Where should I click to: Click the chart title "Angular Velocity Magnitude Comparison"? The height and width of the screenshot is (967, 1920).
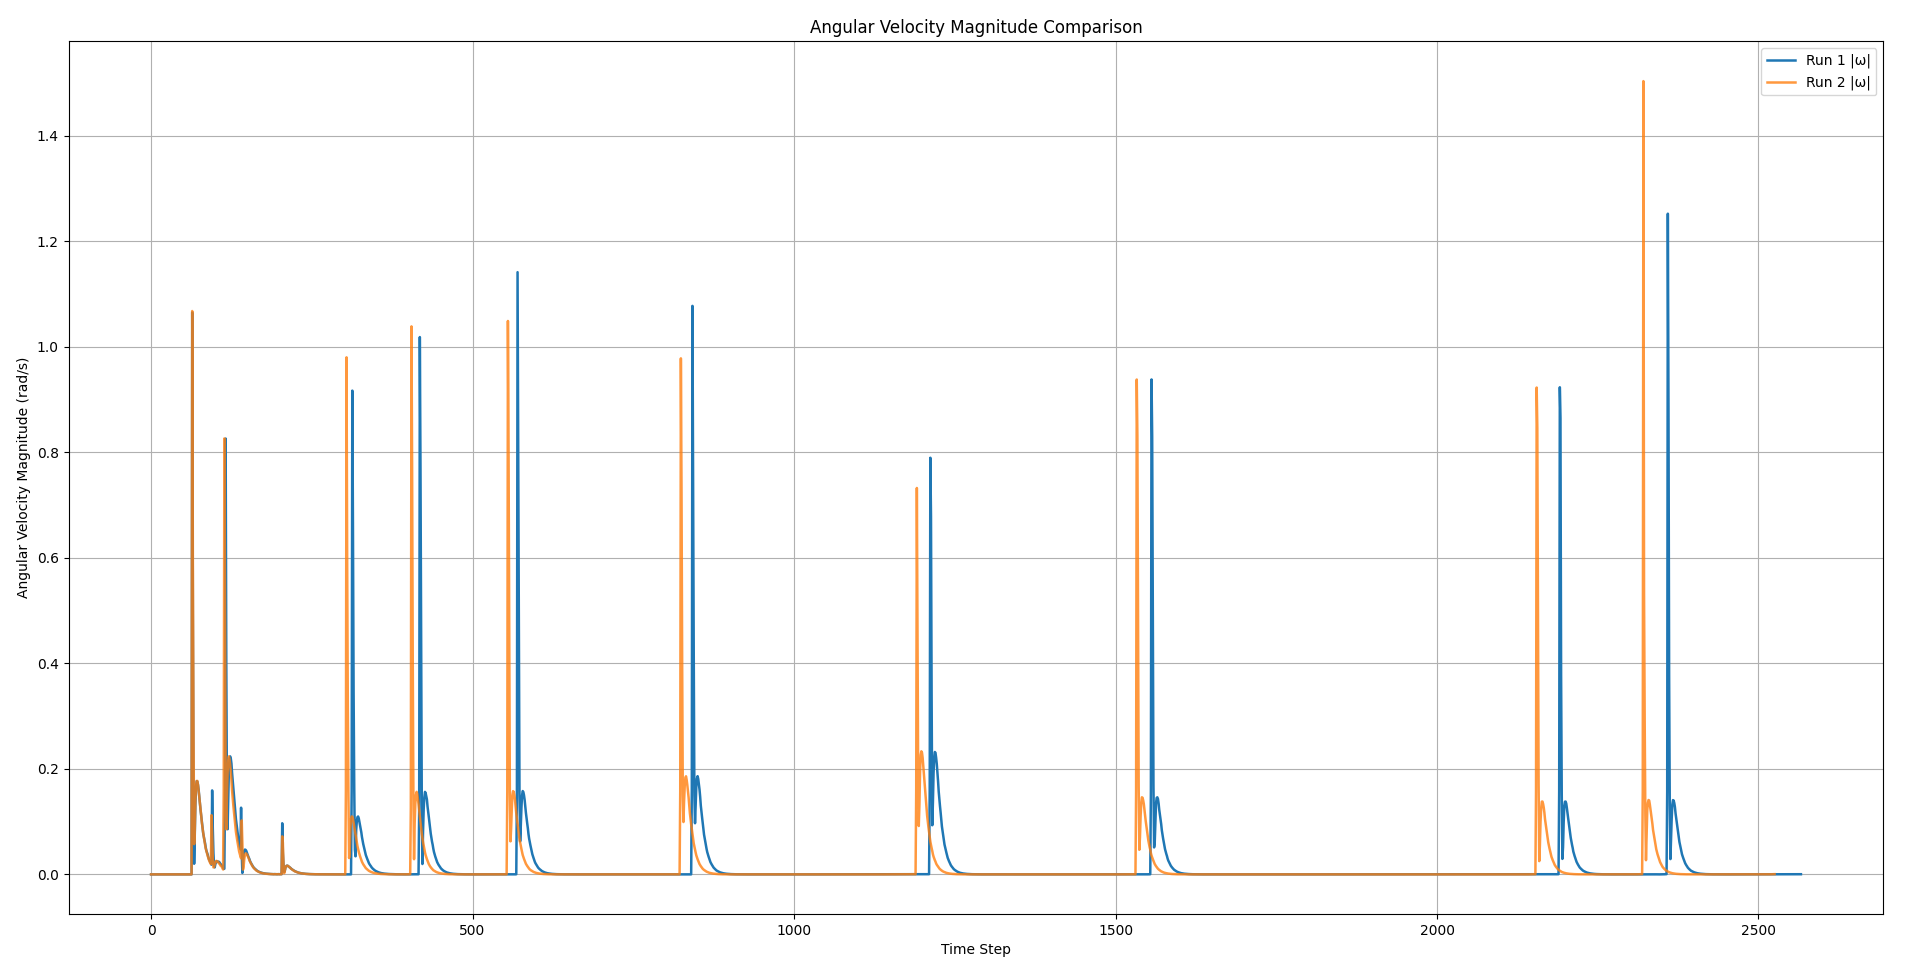[975, 27]
